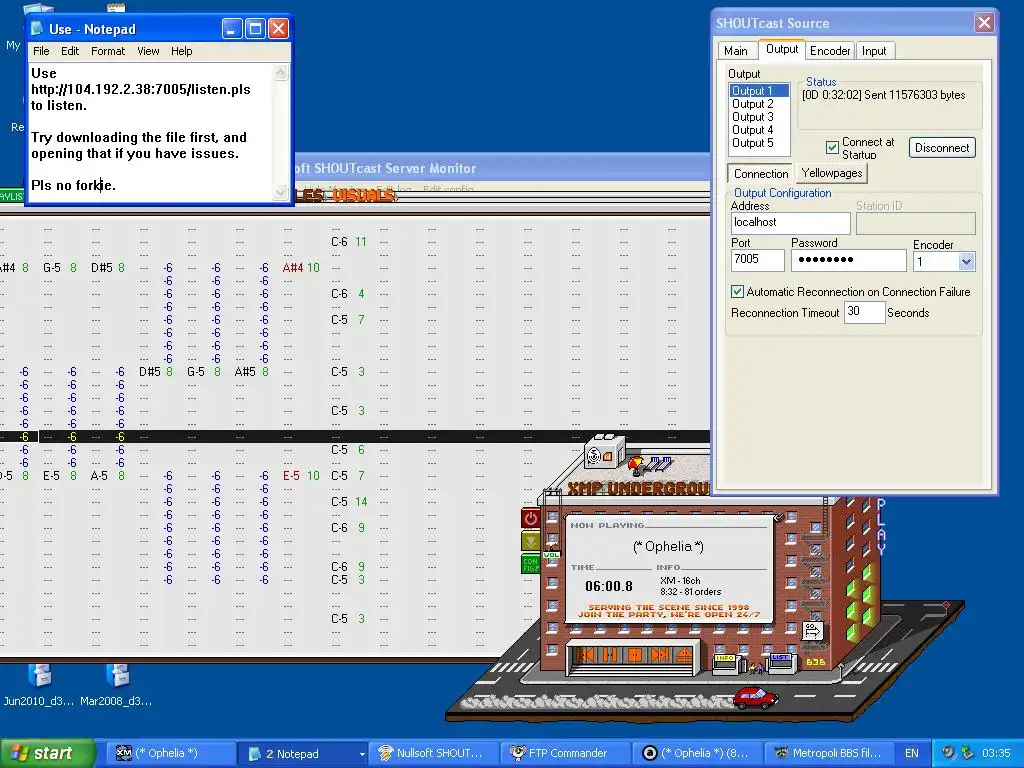
Task: Click the Reconnection Timeout field
Action: (x=864, y=312)
